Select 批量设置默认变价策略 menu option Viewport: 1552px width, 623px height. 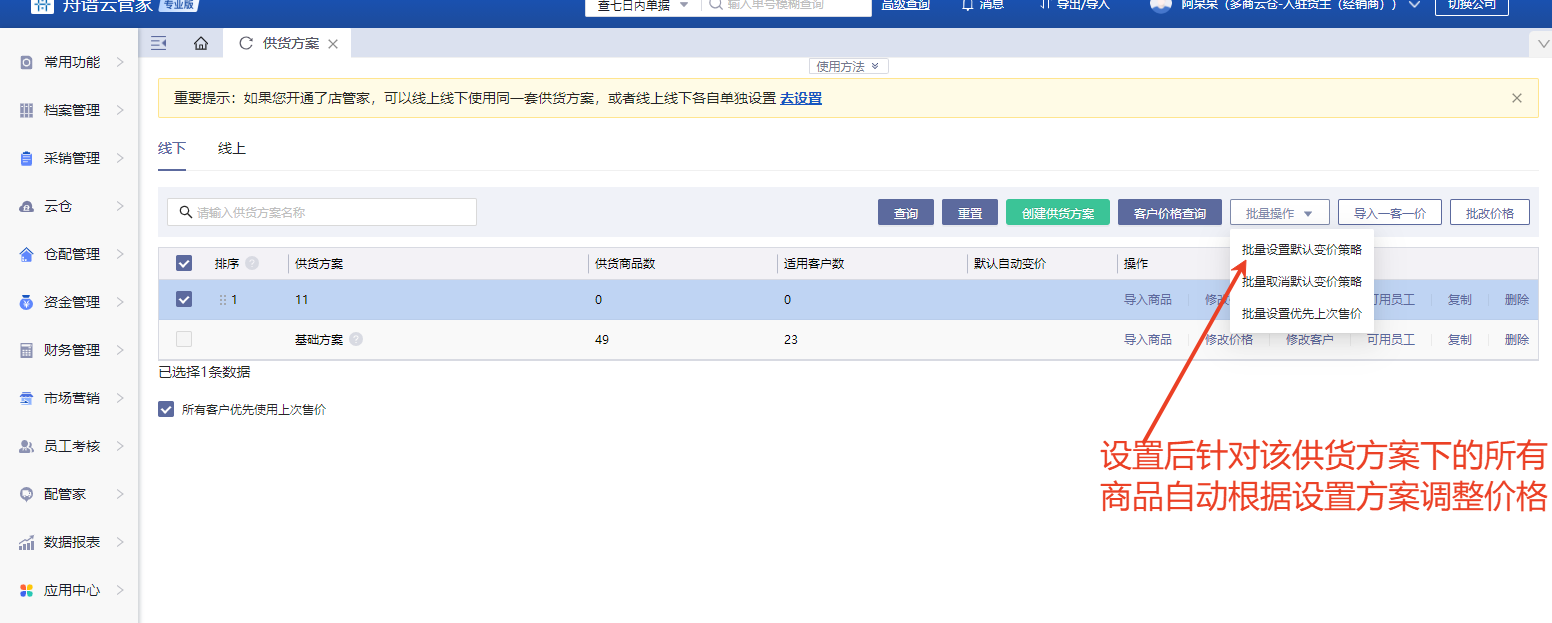tap(1301, 249)
